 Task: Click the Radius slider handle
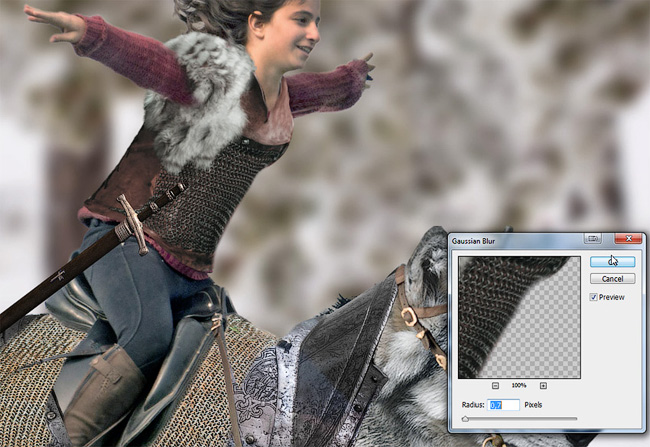tap(465, 419)
